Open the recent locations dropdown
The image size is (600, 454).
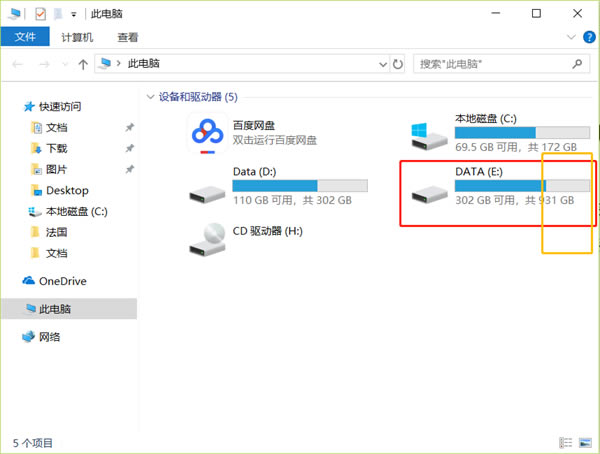65,64
